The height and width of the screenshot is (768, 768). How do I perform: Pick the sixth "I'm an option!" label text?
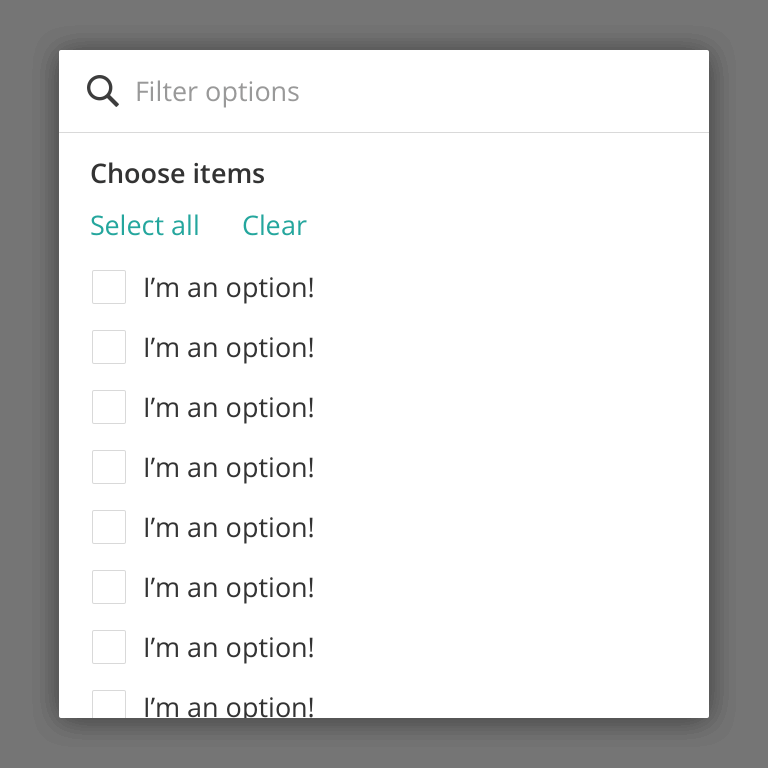coord(229,588)
